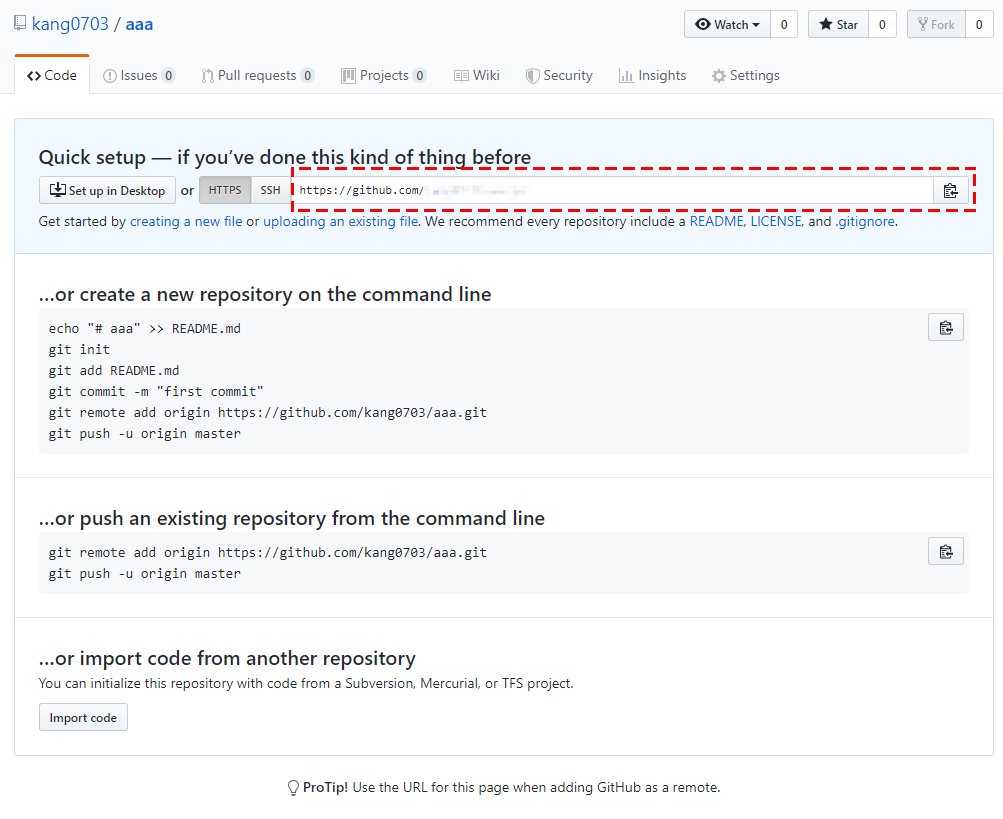Click the repository URL input field
This screenshot has width=1003, height=819.
613,190
